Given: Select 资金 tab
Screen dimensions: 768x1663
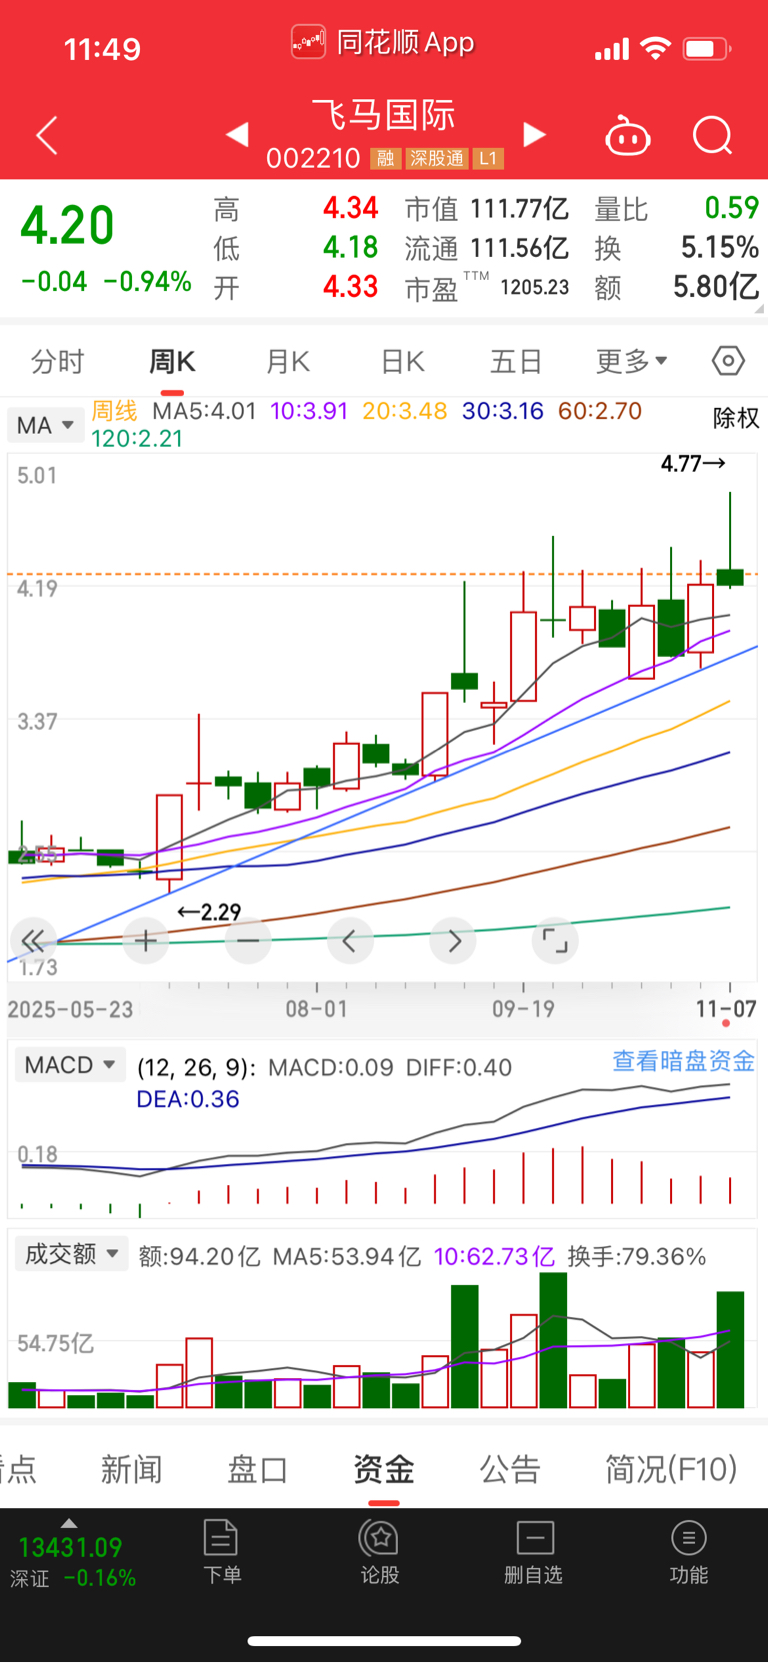Looking at the screenshot, I should click(384, 1469).
